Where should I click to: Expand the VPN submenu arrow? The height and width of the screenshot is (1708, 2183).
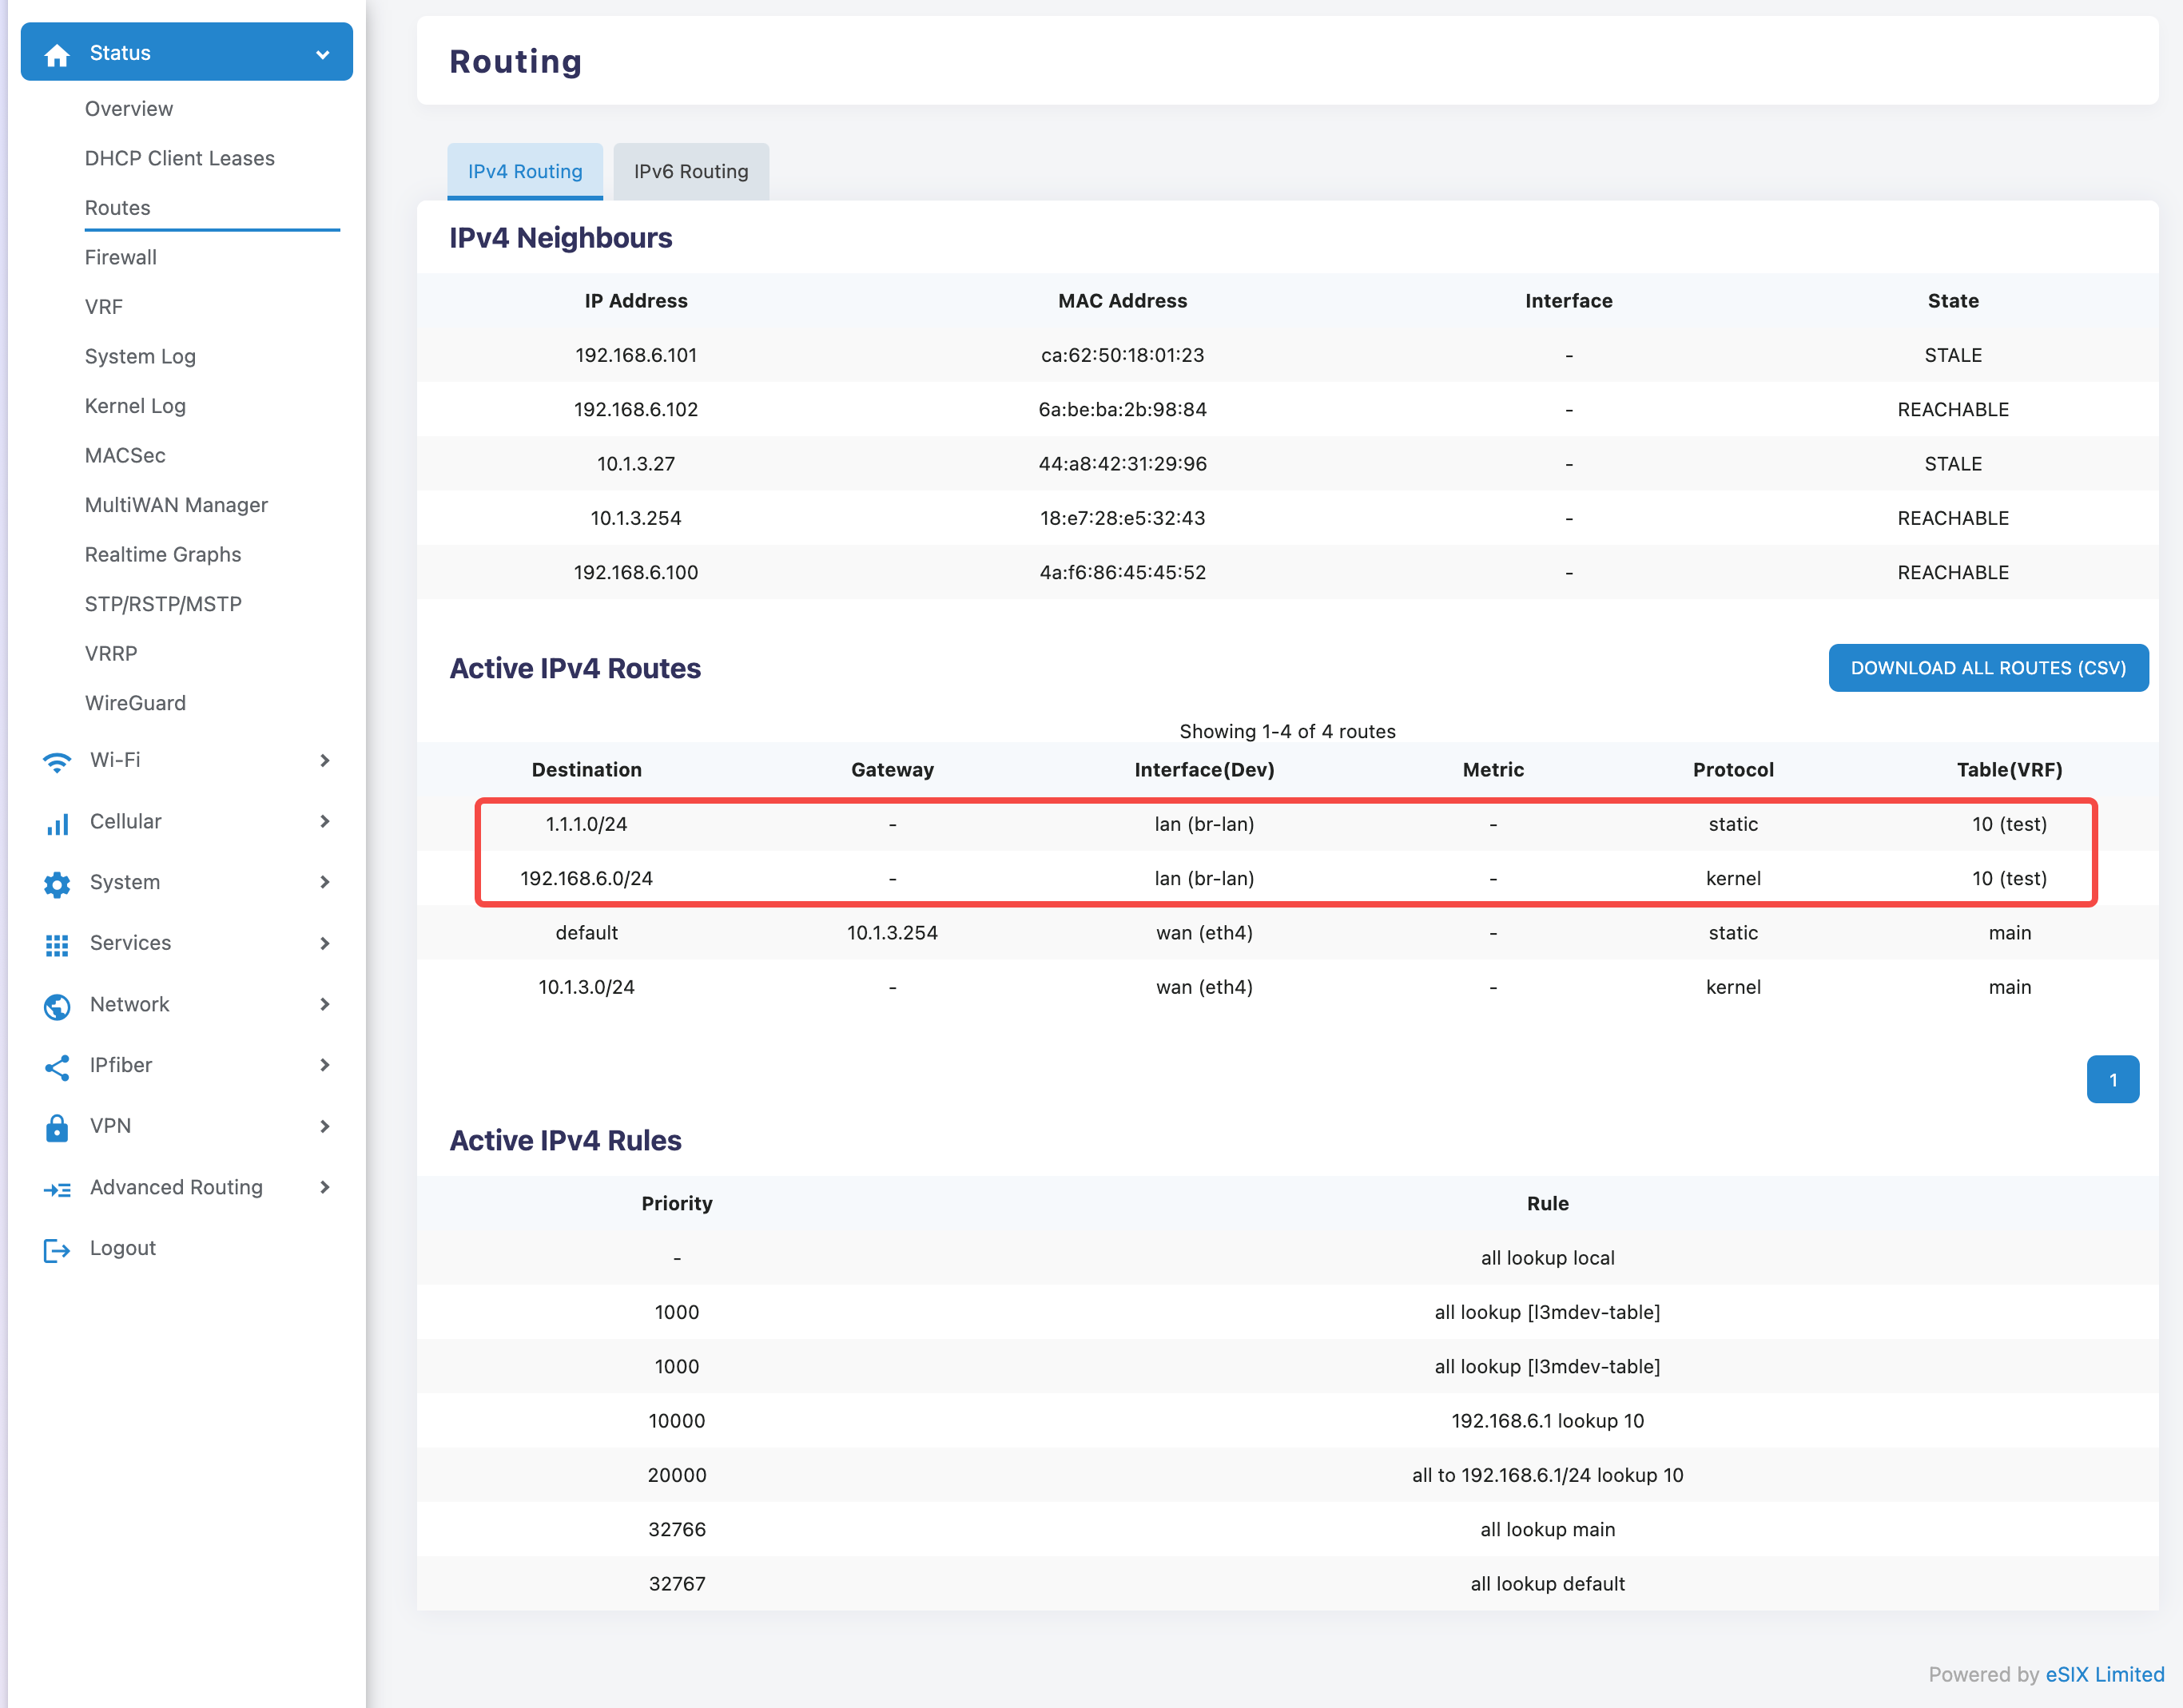pos(325,1126)
